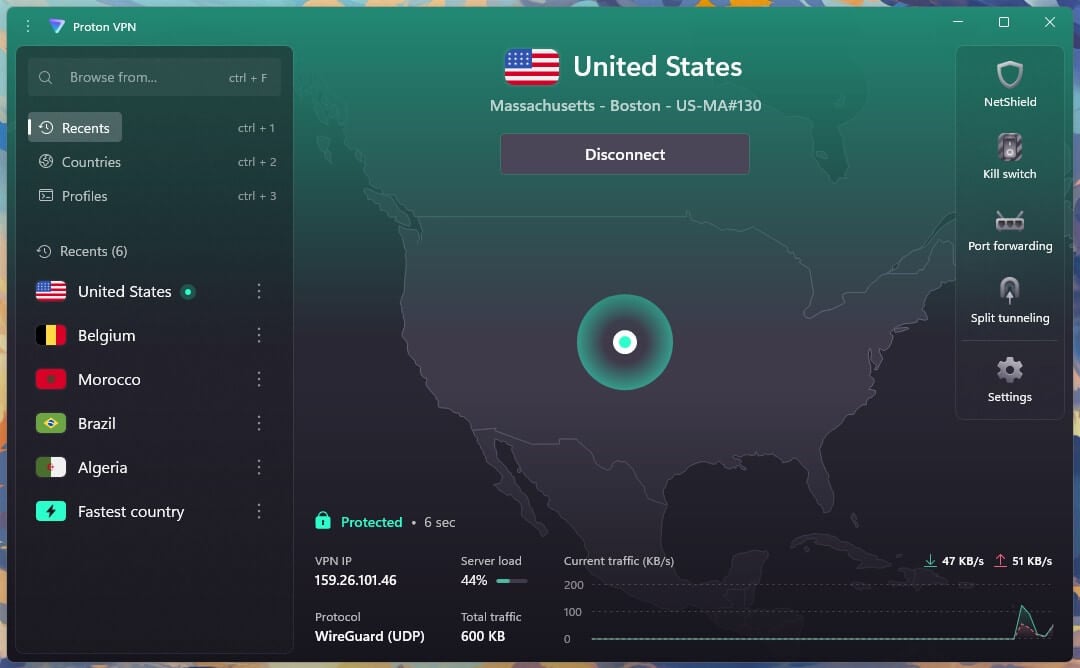Viewport: 1080px width, 668px height.
Task: Connect to Fastest country
Action: (131, 511)
